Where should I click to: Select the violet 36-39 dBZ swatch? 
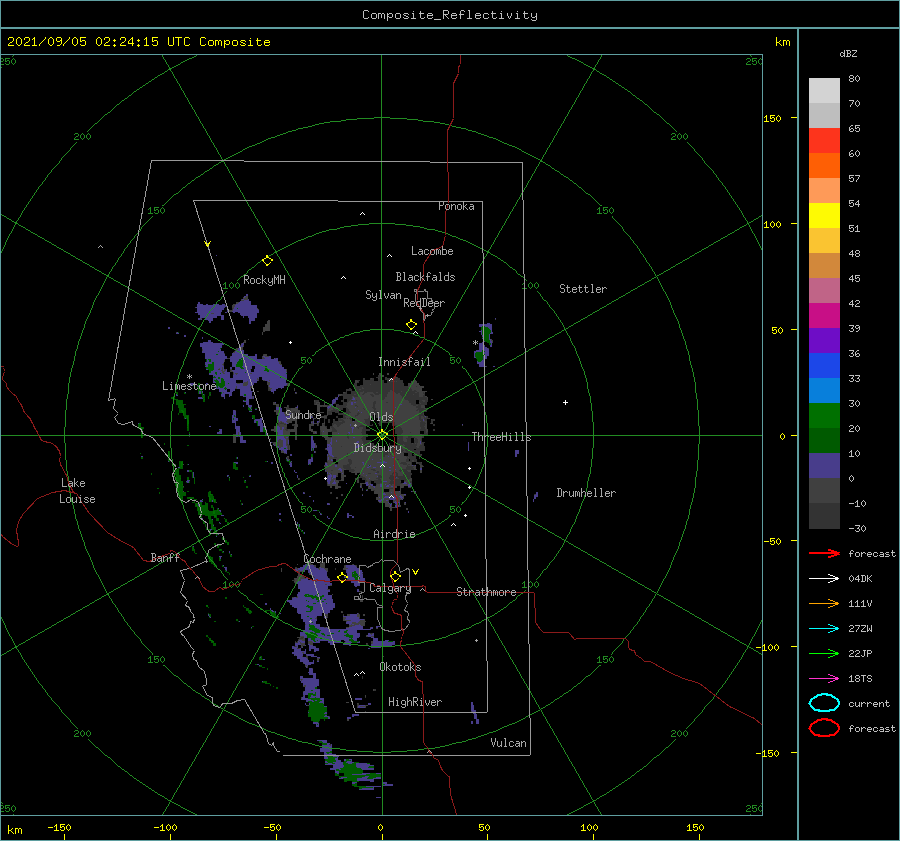tap(824, 340)
